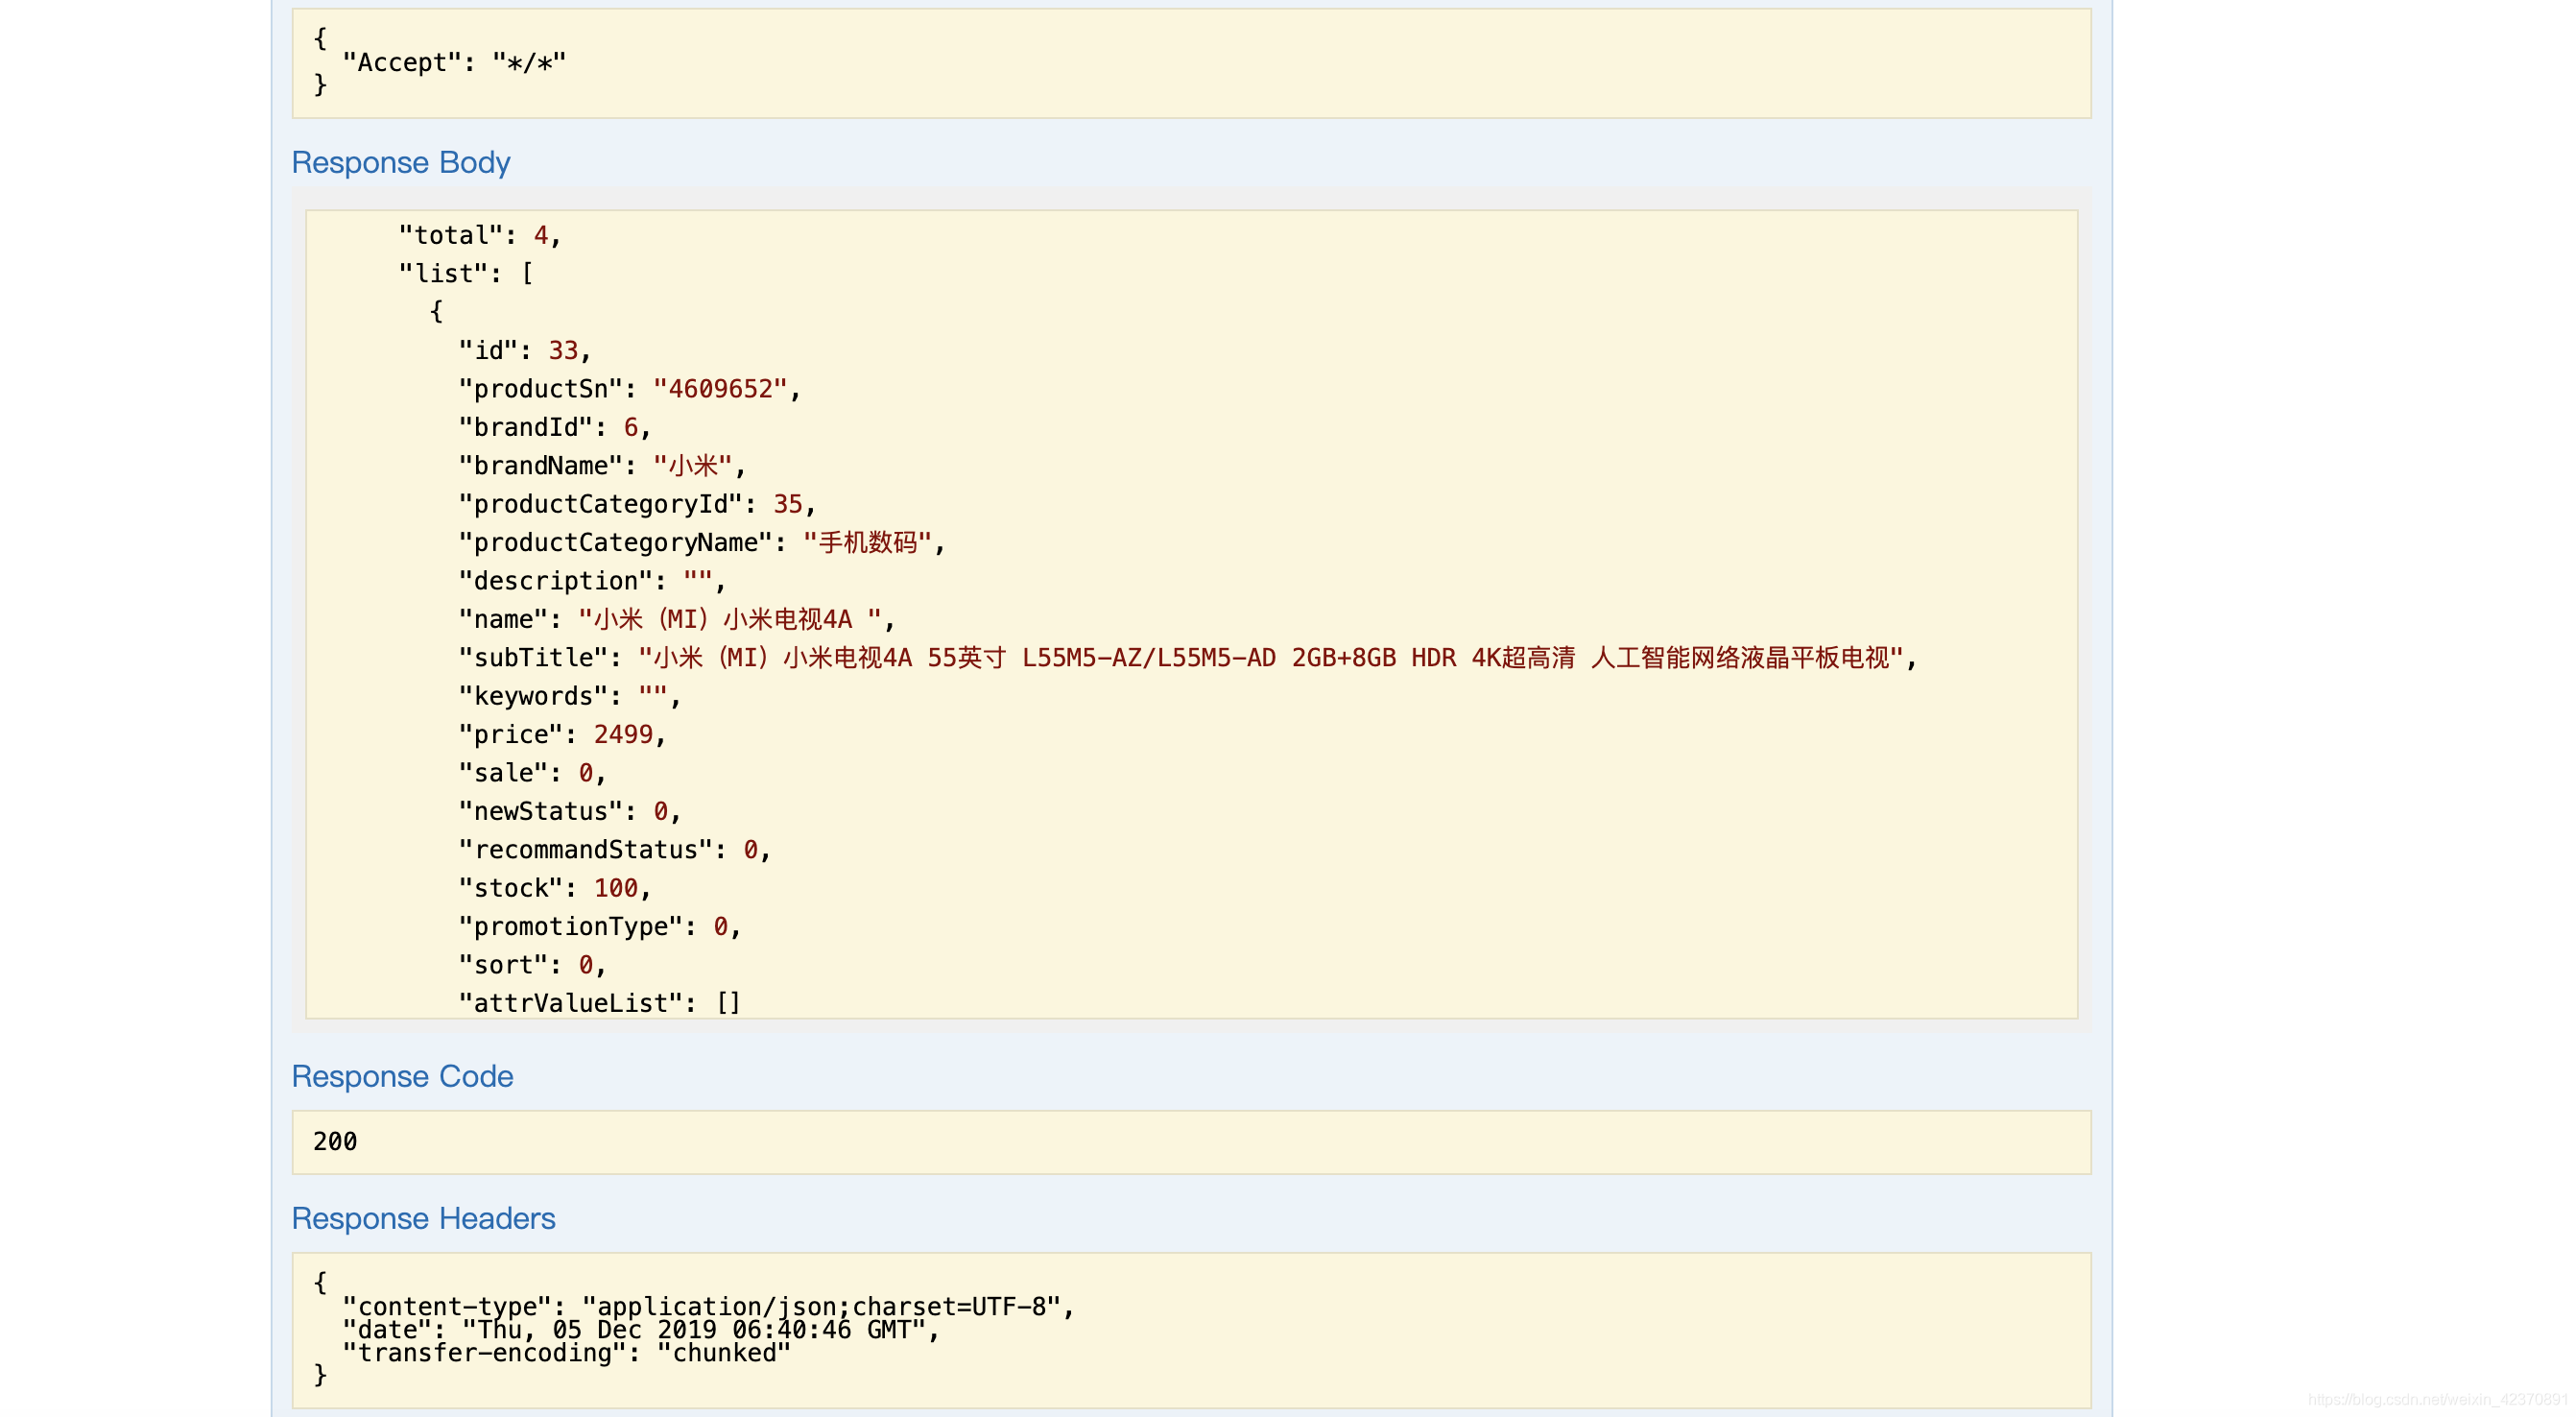Select the productCategoryName value "手机数码"

click(868, 543)
